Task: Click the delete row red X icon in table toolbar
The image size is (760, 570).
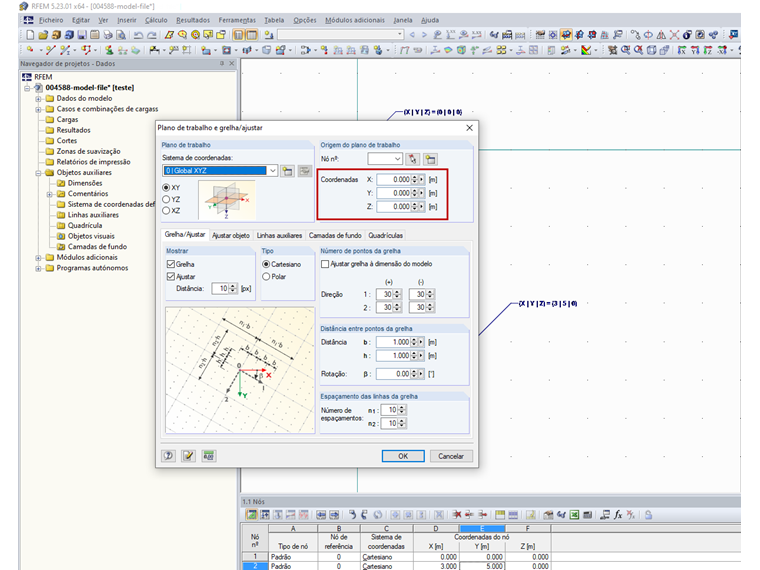Action: [457, 515]
